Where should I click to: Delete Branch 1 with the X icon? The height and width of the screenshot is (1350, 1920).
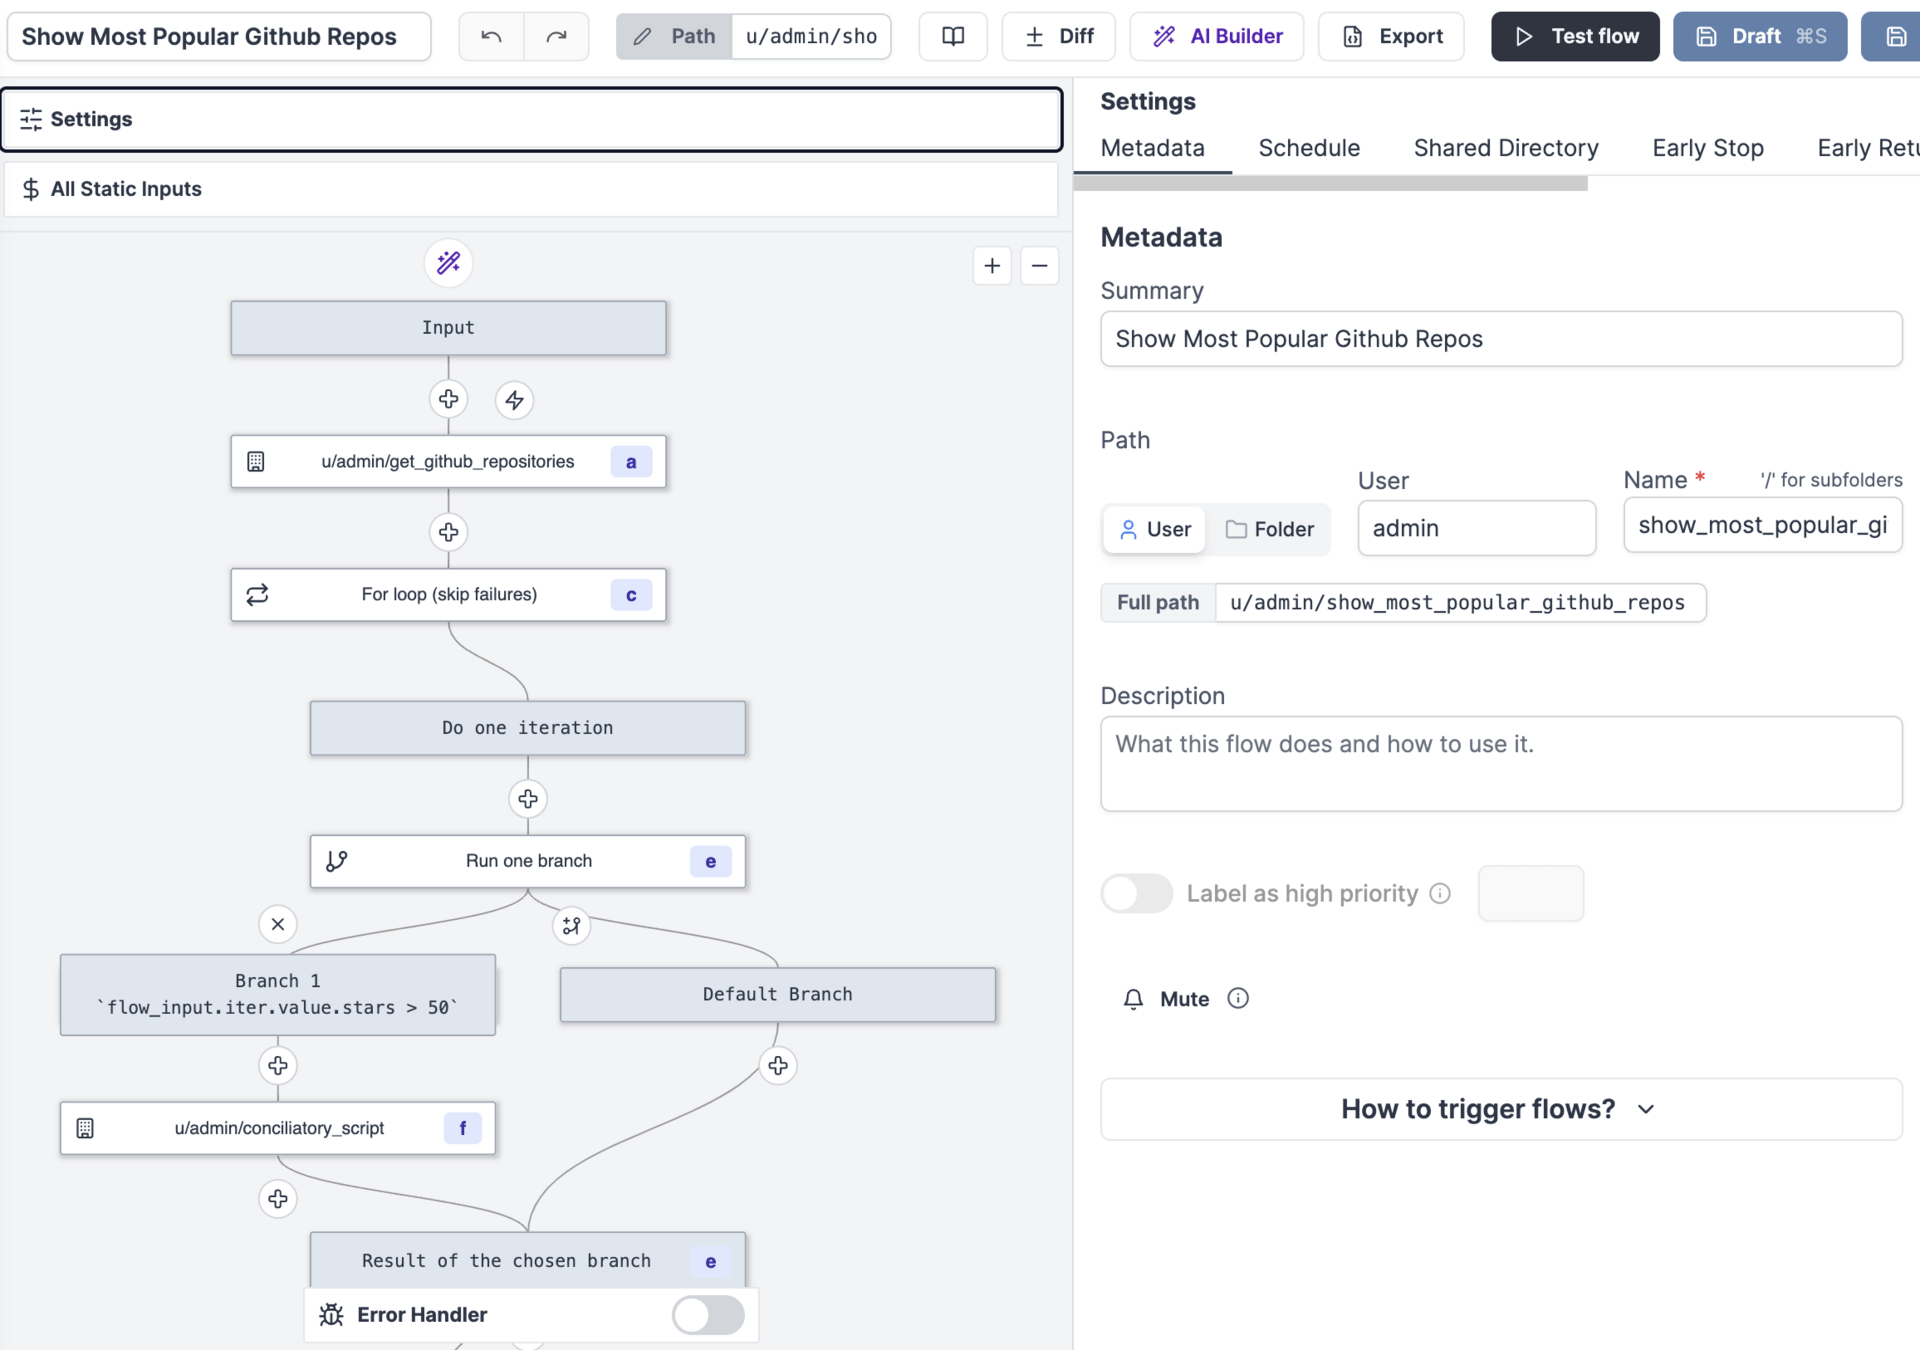click(x=278, y=924)
